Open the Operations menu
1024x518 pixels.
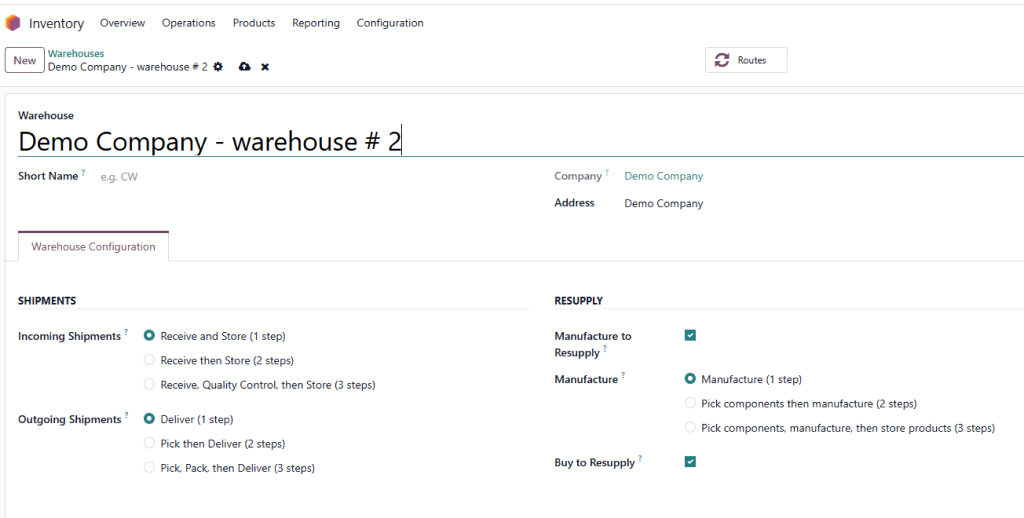tap(188, 23)
